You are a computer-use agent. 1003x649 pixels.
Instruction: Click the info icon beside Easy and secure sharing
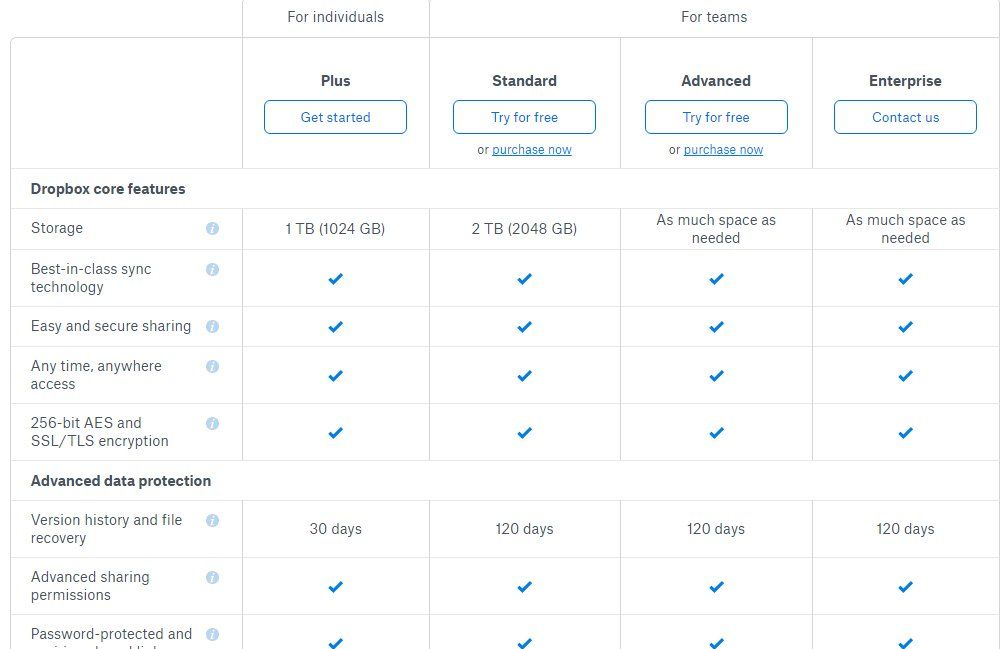(x=212, y=326)
